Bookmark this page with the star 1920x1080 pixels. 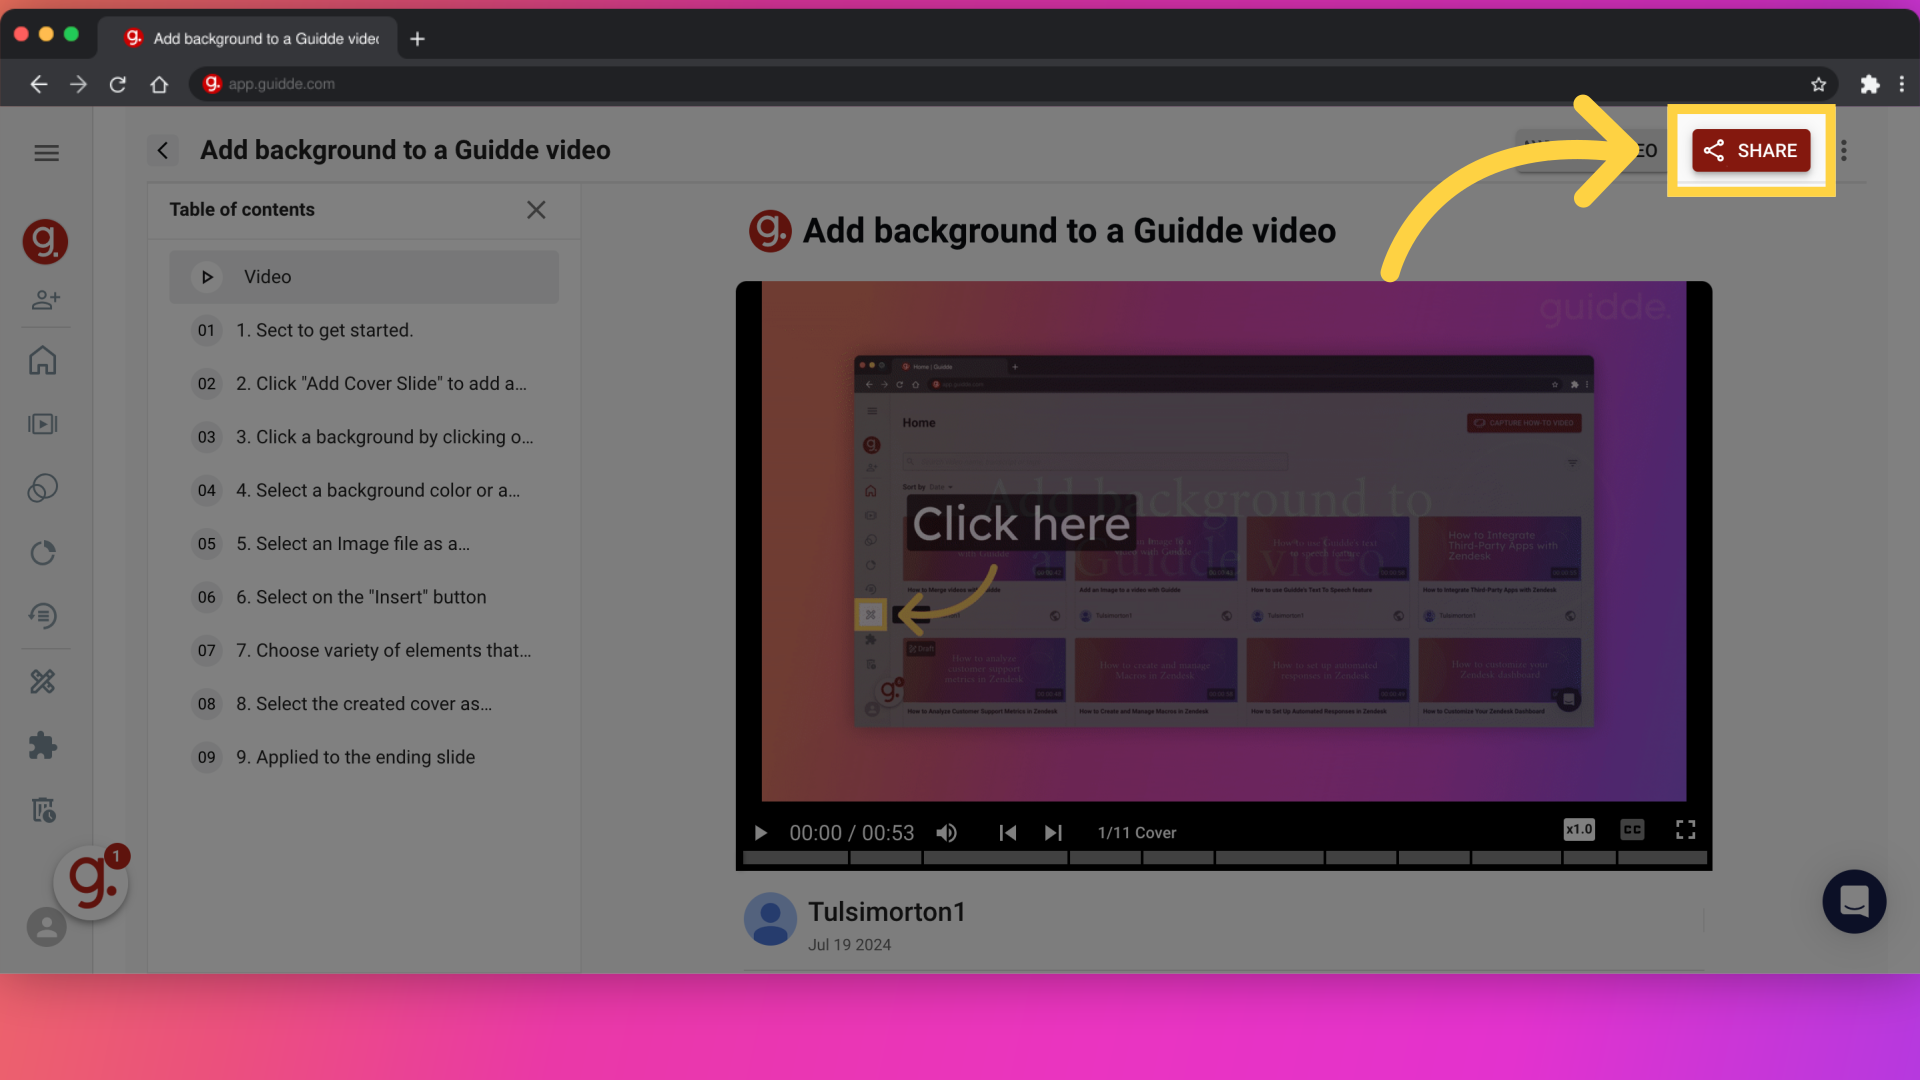[x=1818, y=85]
